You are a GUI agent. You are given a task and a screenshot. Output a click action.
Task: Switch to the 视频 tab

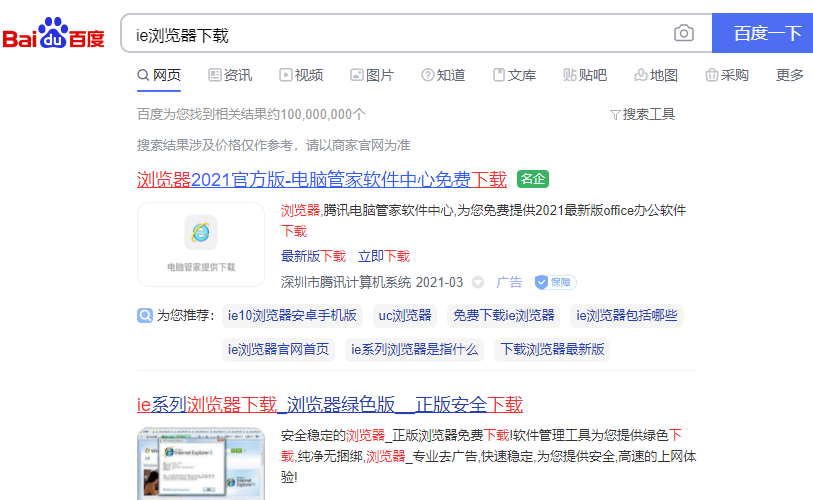pos(301,75)
